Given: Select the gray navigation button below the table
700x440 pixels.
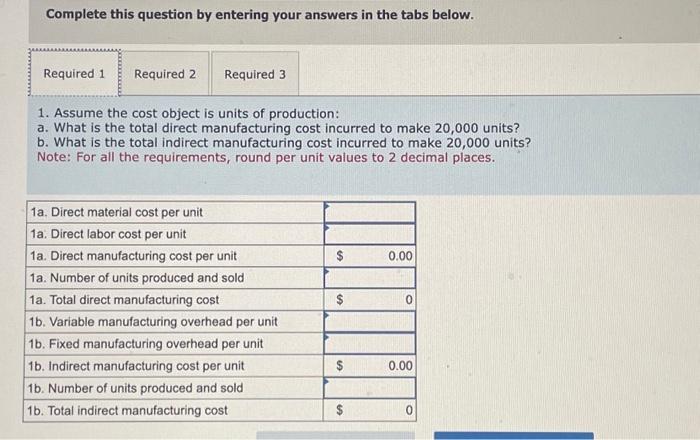Looking at the screenshot, I should pos(335,436).
